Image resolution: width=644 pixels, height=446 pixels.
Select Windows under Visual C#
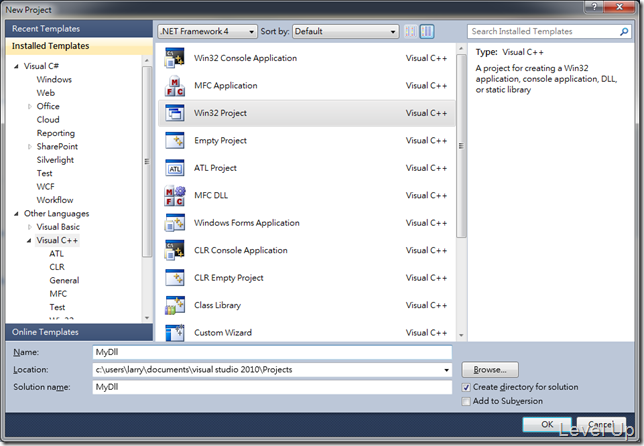pyautogui.click(x=54, y=79)
